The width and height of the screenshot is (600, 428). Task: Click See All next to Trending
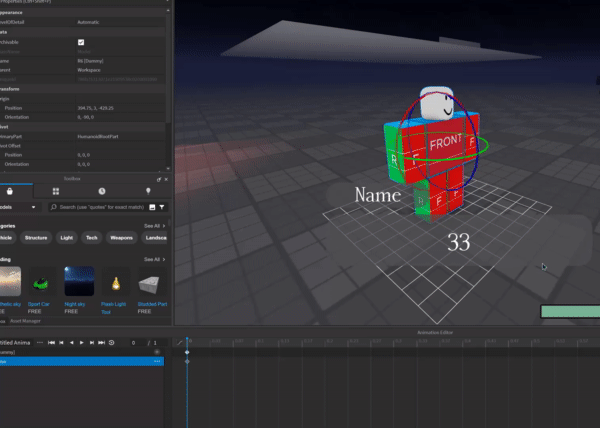(x=154, y=259)
